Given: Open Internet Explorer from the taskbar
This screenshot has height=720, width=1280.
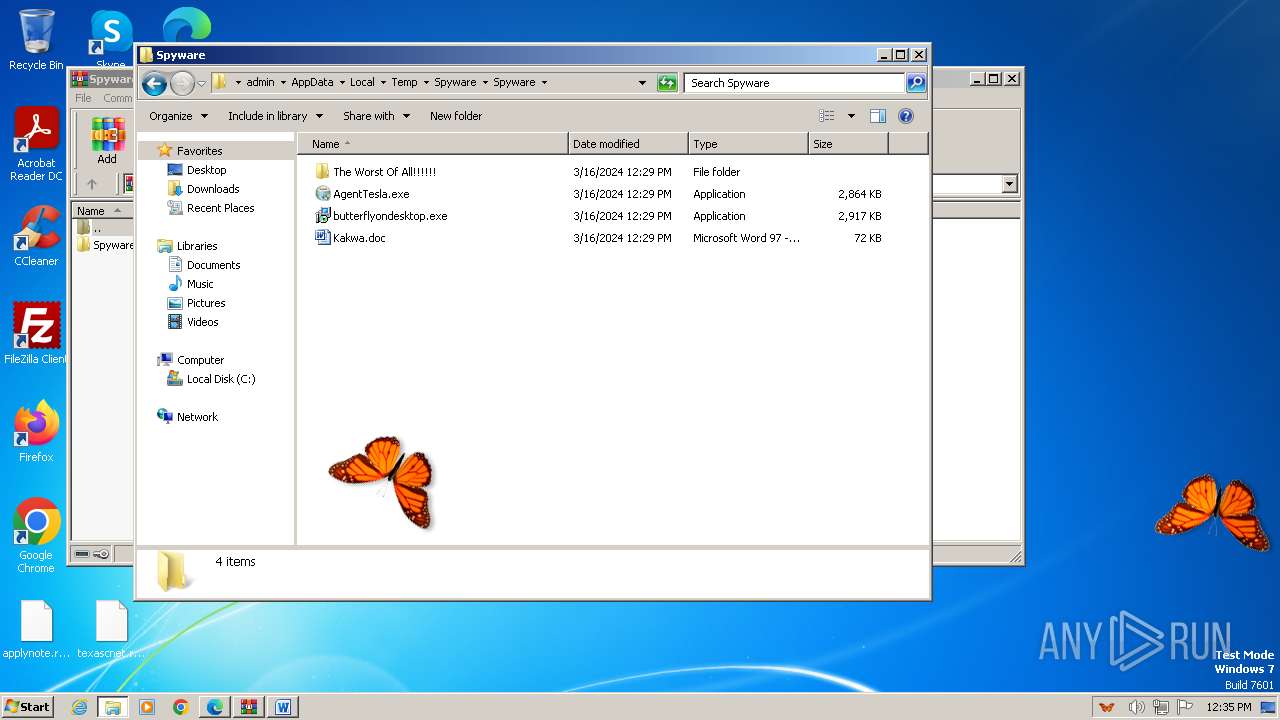Looking at the screenshot, I should (79, 707).
